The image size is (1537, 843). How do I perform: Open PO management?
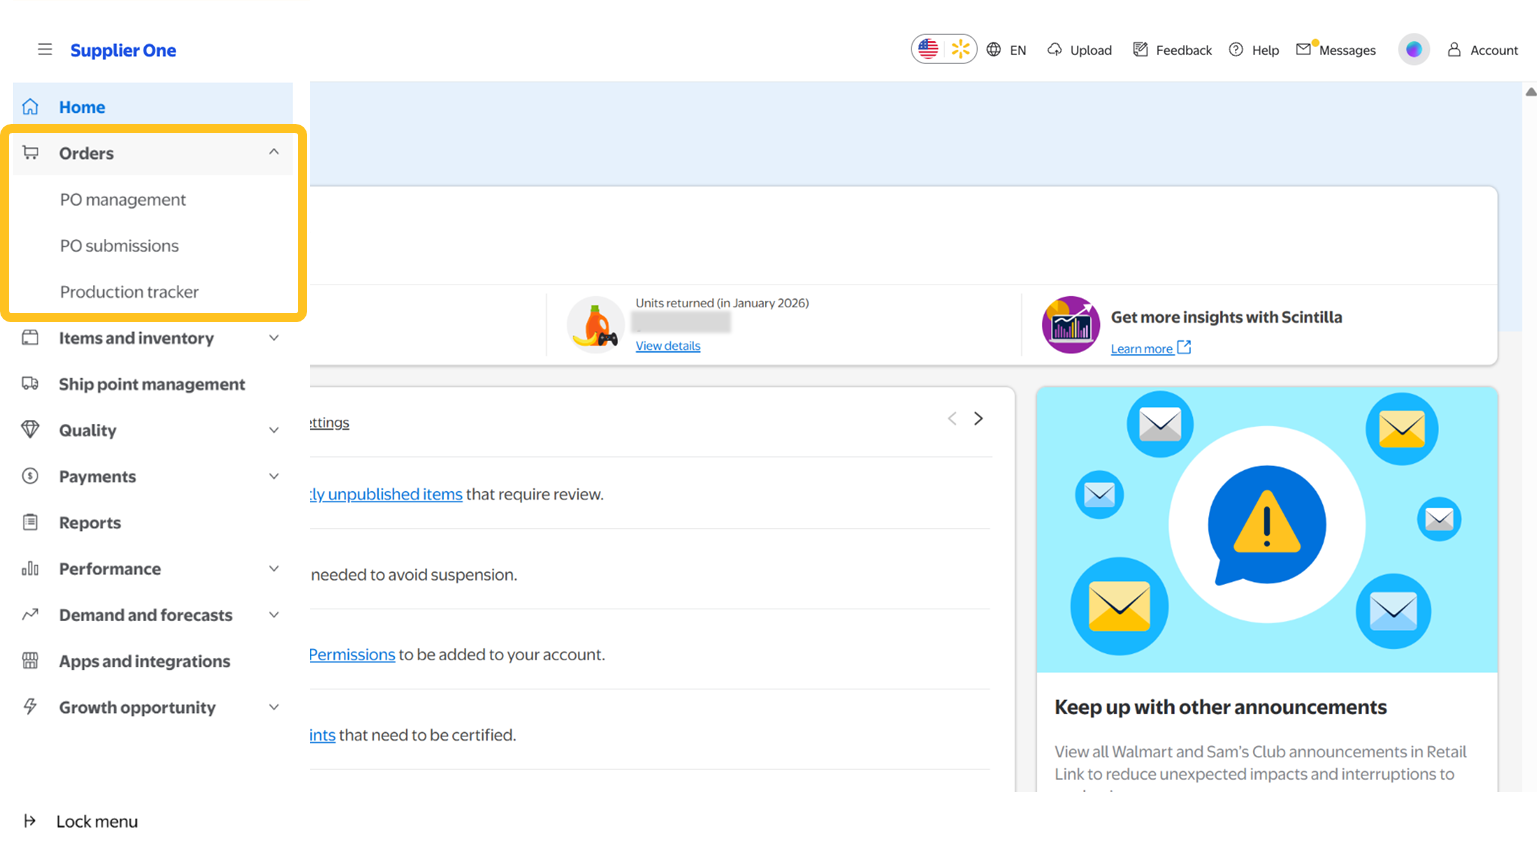click(x=123, y=199)
